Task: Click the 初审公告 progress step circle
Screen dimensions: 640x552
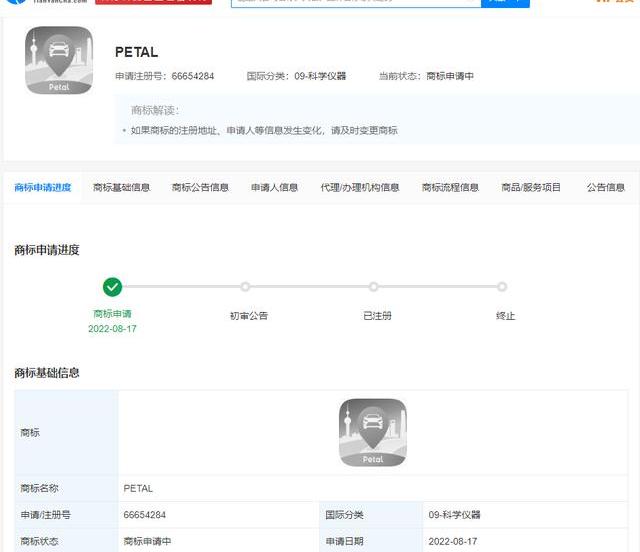Action: click(x=246, y=287)
